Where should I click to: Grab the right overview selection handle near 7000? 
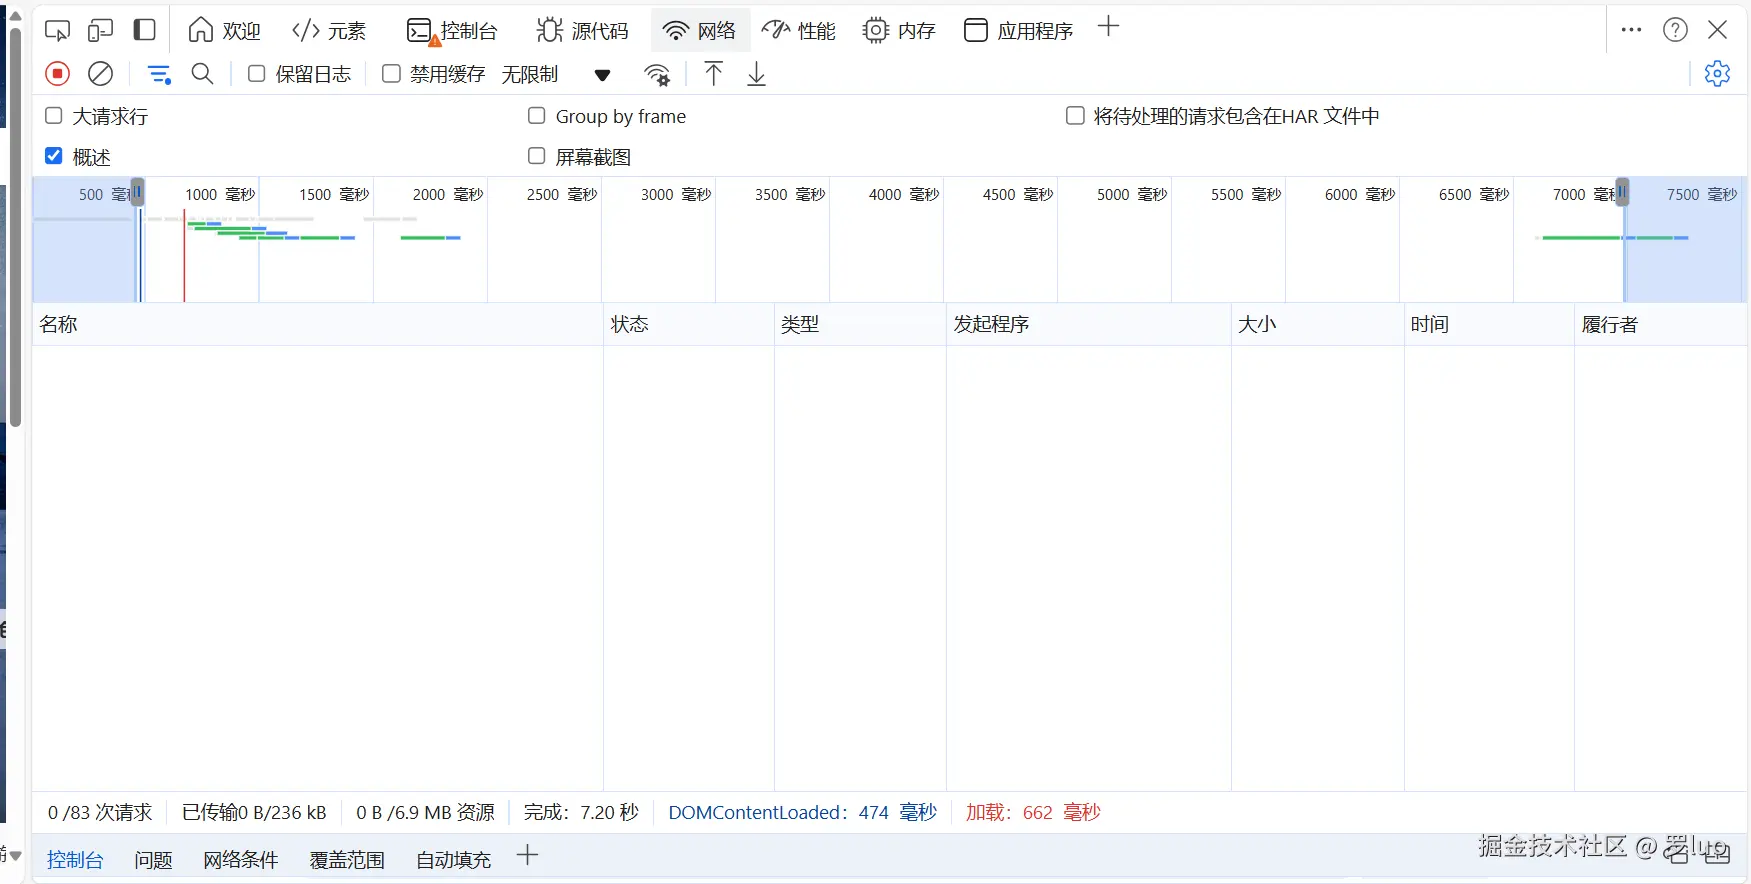pyautogui.click(x=1622, y=192)
